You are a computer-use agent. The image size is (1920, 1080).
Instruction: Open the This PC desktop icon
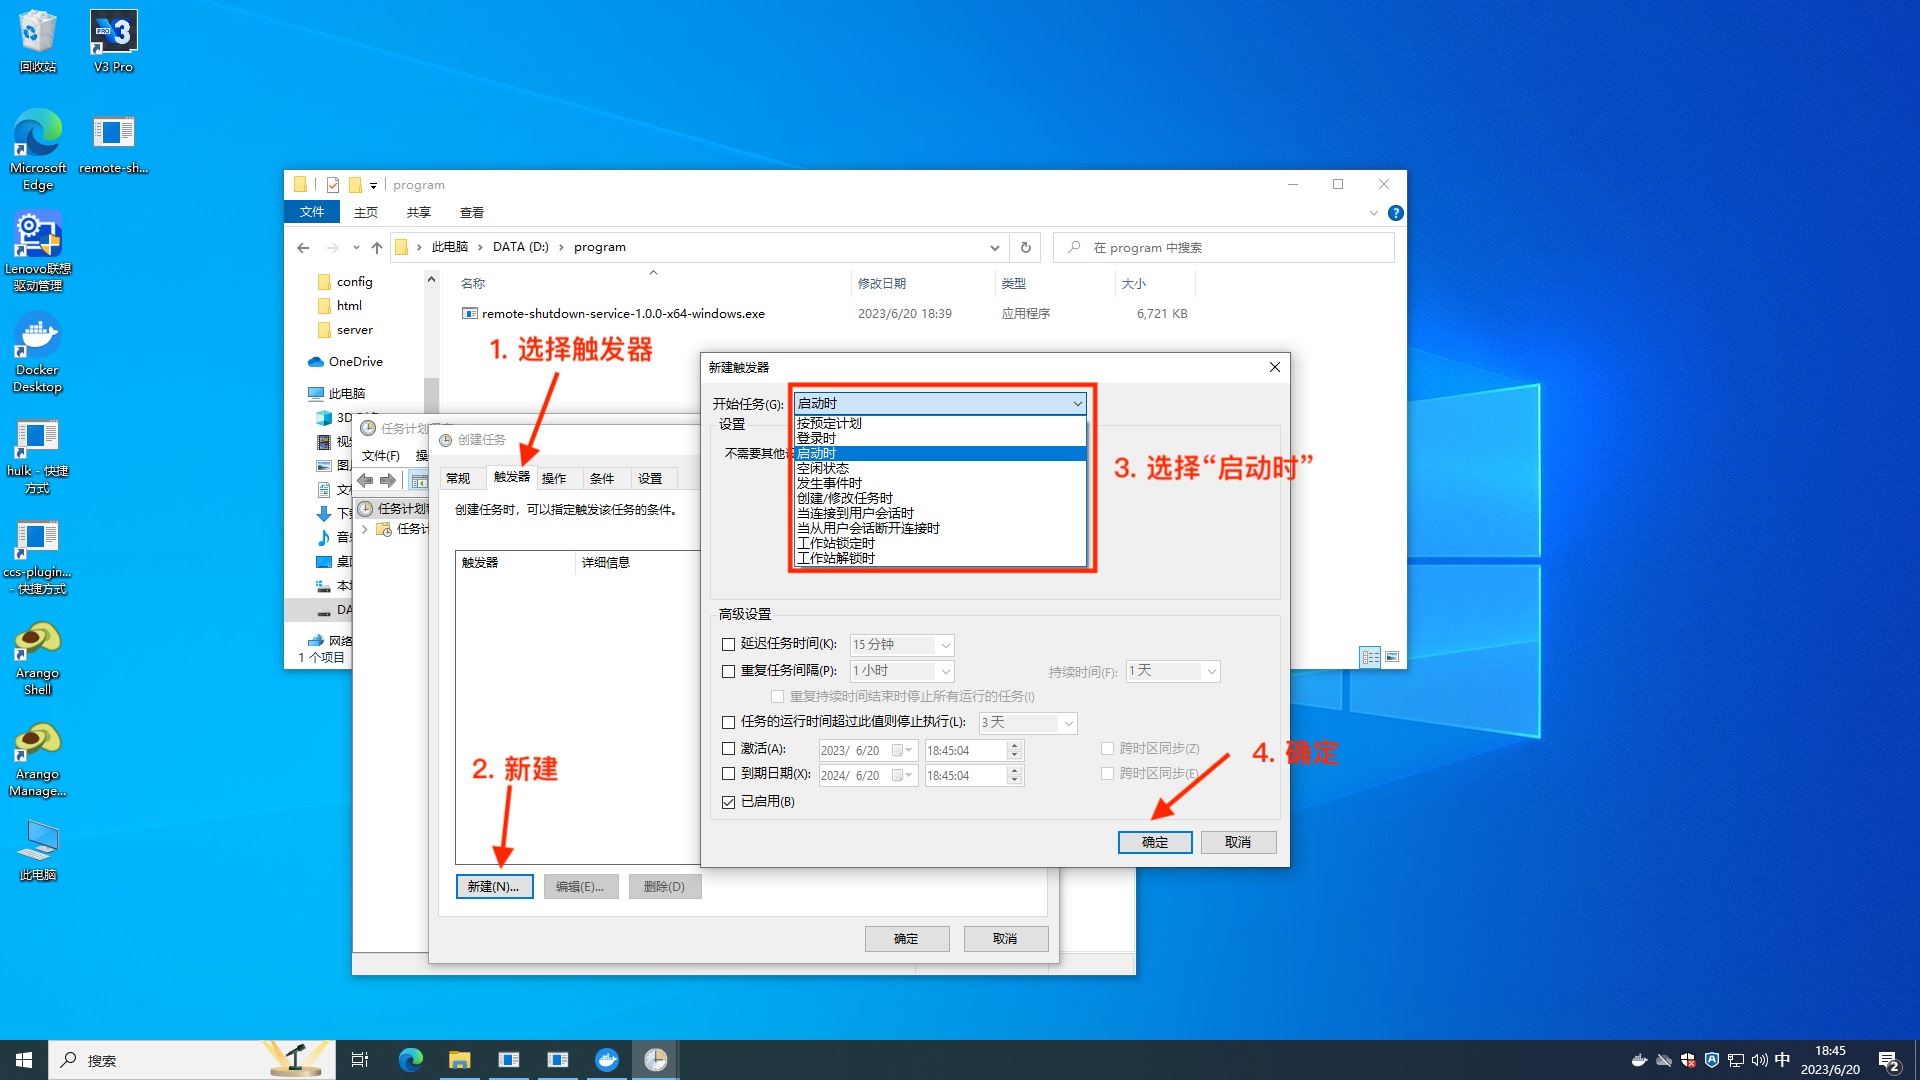tap(38, 850)
